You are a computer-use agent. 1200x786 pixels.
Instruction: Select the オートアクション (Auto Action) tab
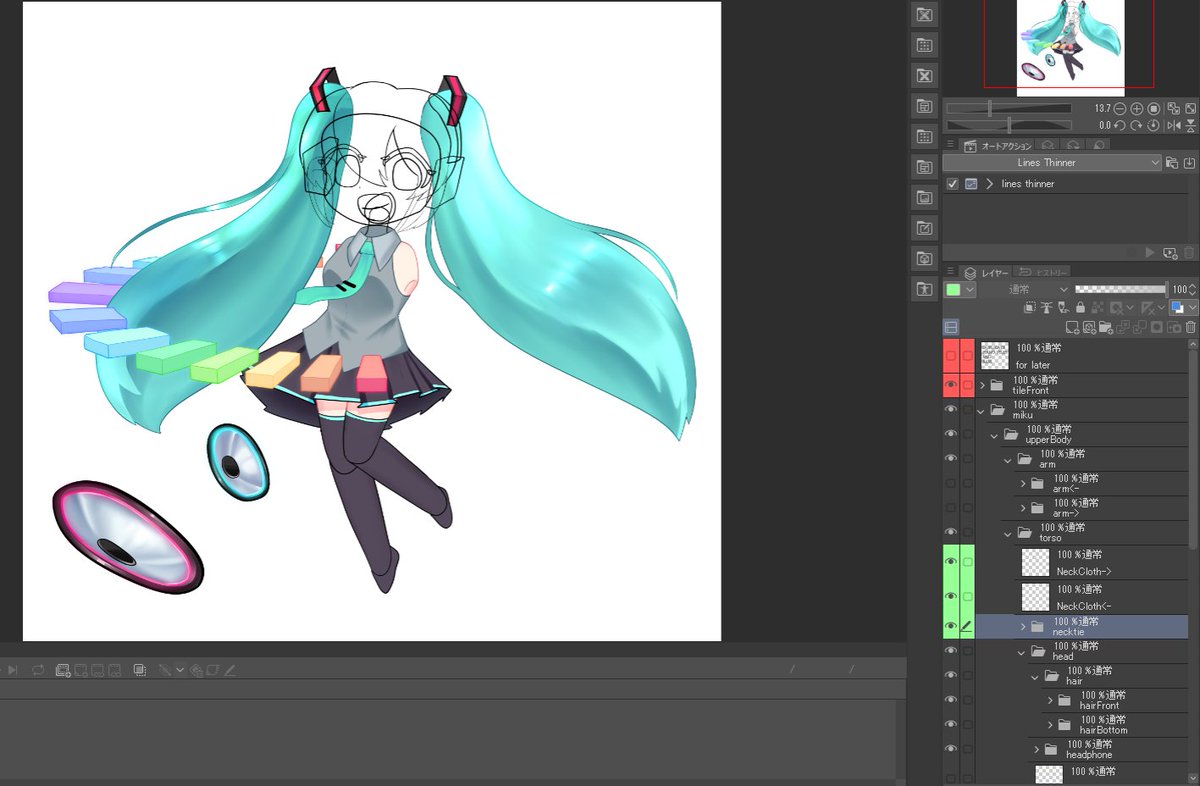coord(998,146)
